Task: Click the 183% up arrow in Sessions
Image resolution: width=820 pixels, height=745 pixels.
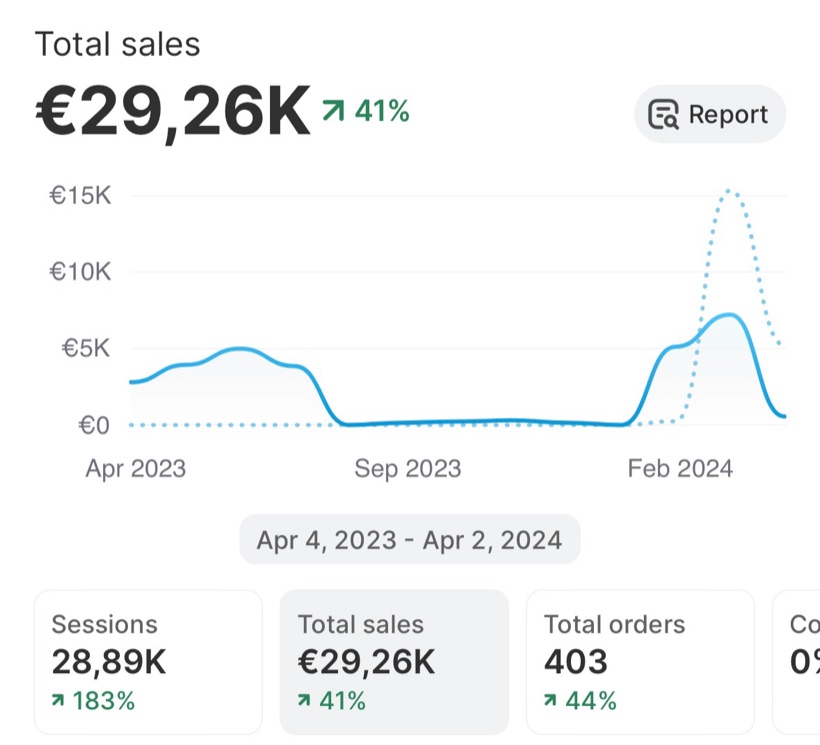Action: (58, 700)
